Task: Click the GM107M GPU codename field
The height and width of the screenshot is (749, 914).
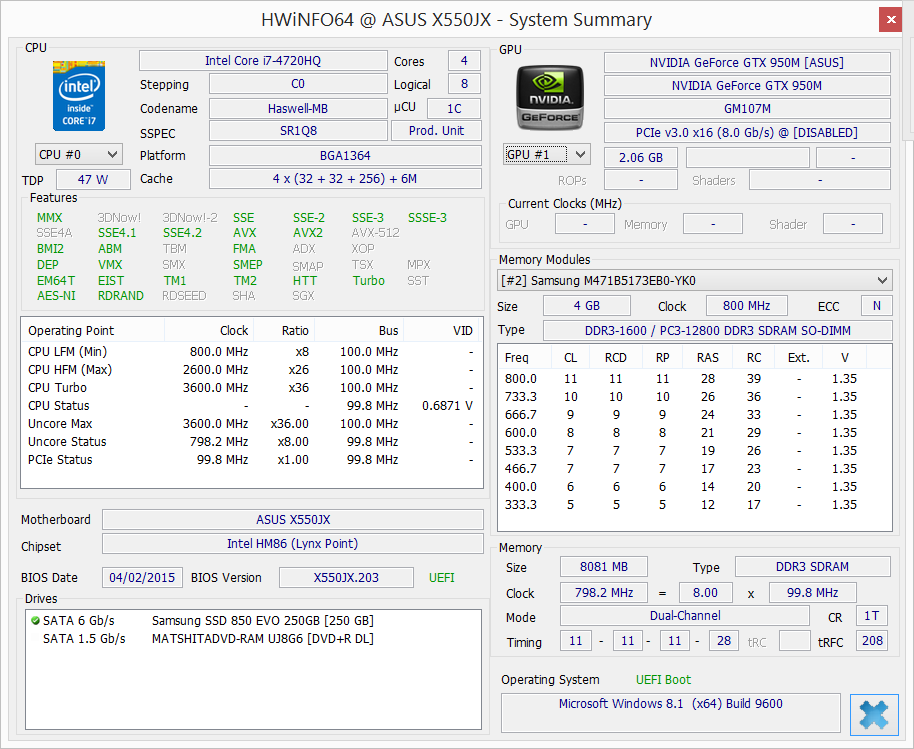Action: click(x=747, y=108)
